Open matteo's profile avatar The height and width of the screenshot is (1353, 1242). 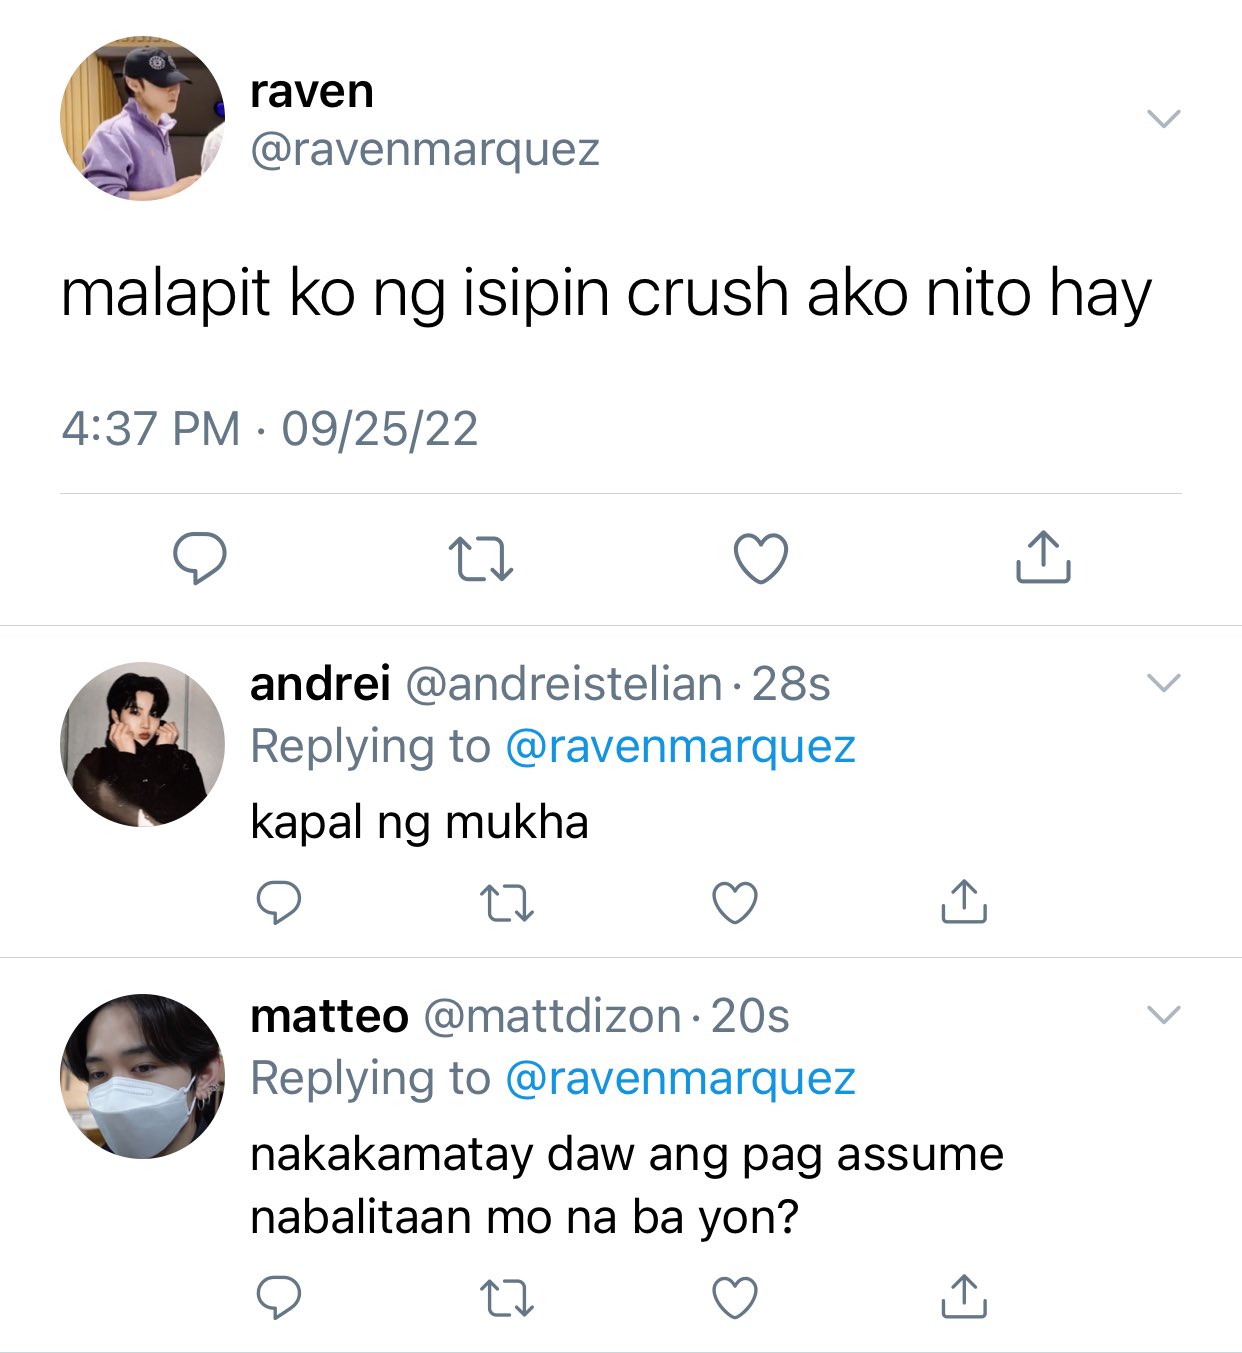[142, 1076]
